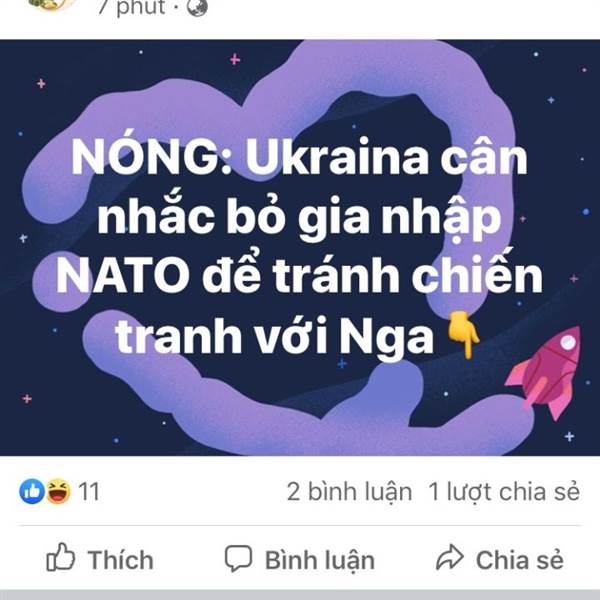Click the Bình luận button label
This screenshot has height=600, width=600.
pyautogui.click(x=320, y=560)
